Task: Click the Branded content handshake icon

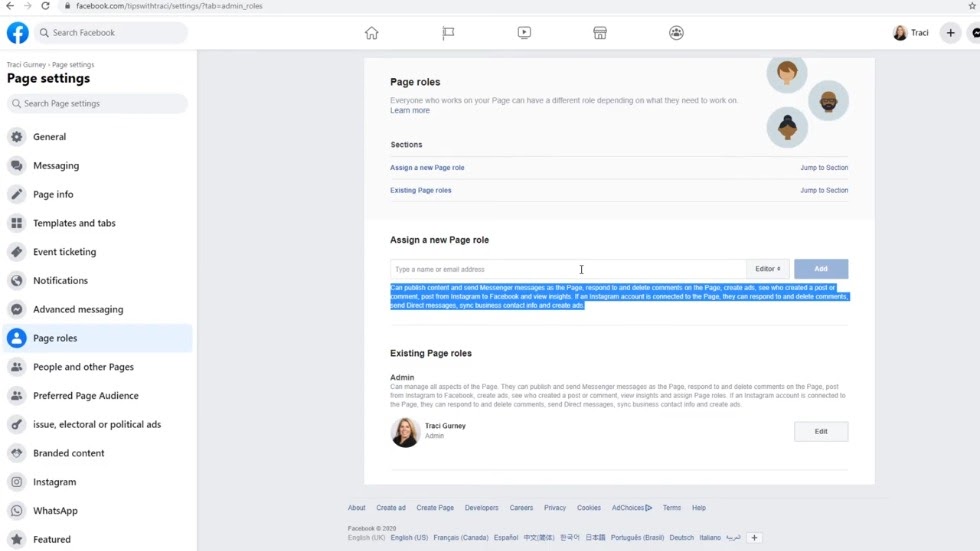Action: tap(17, 453)
